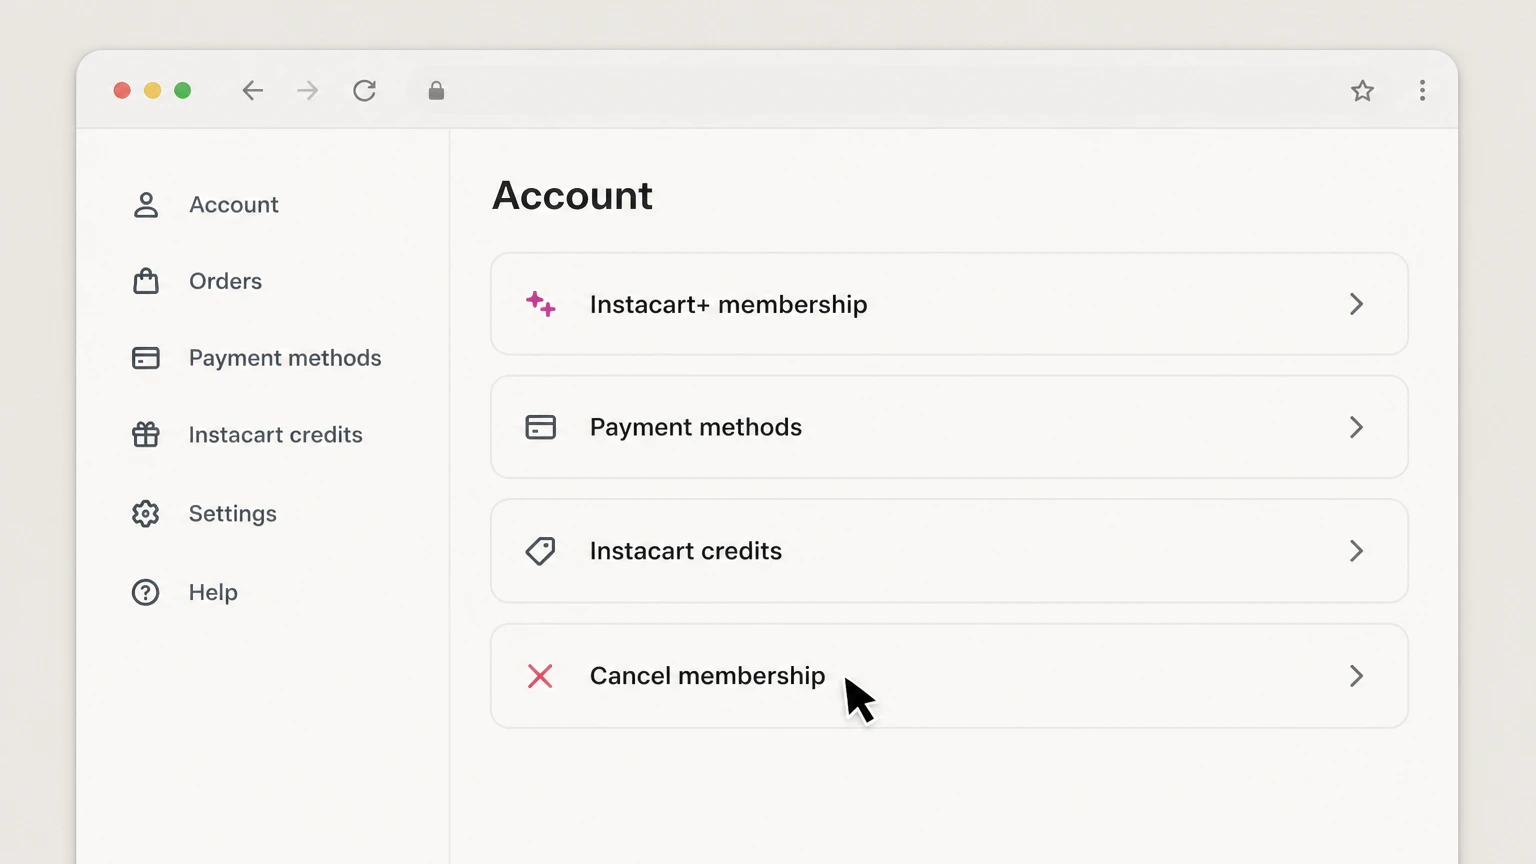The width and height of the screenshot is (1536, 864).
Task: Click the padlock site security icon
Action: coord(436,91)
